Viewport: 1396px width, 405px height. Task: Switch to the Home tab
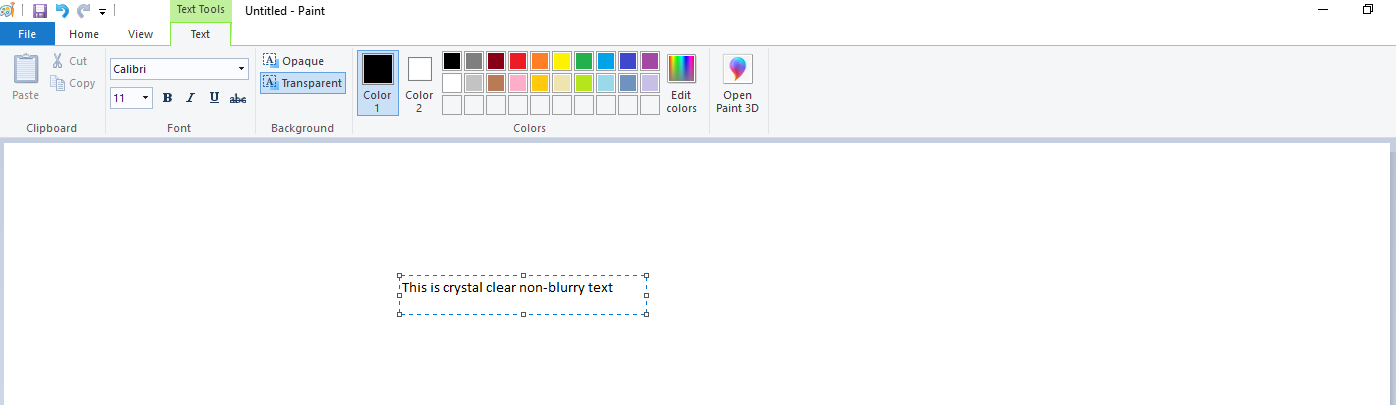pos(84,34)
